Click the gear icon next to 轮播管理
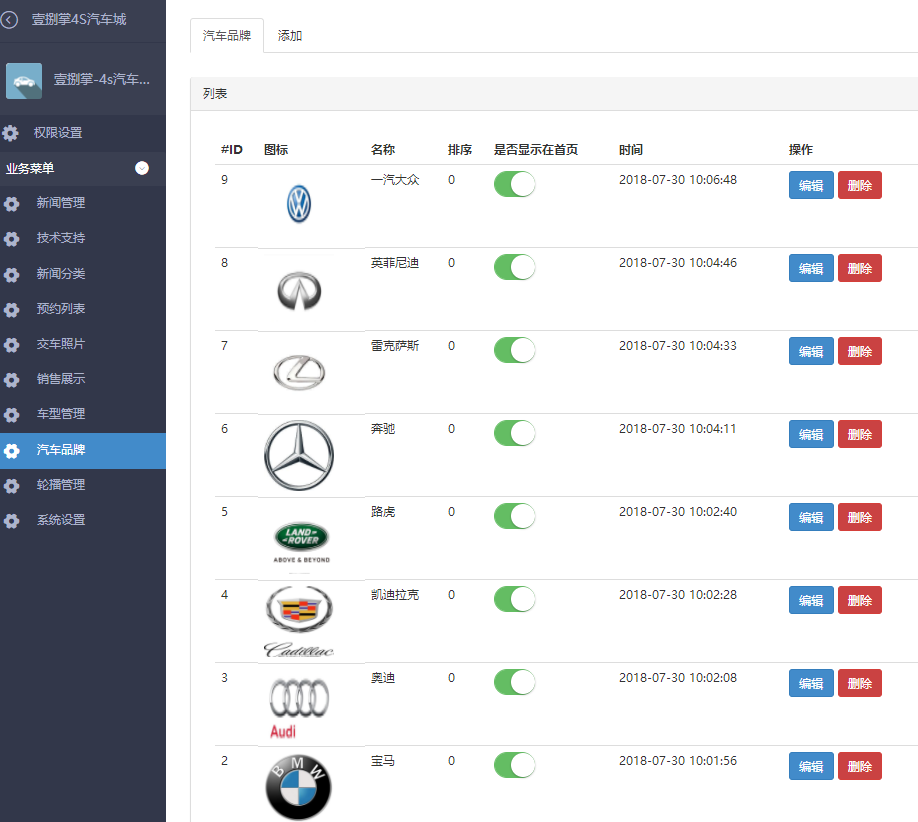This screenshot has width=918, height=822. click(11, 486)
